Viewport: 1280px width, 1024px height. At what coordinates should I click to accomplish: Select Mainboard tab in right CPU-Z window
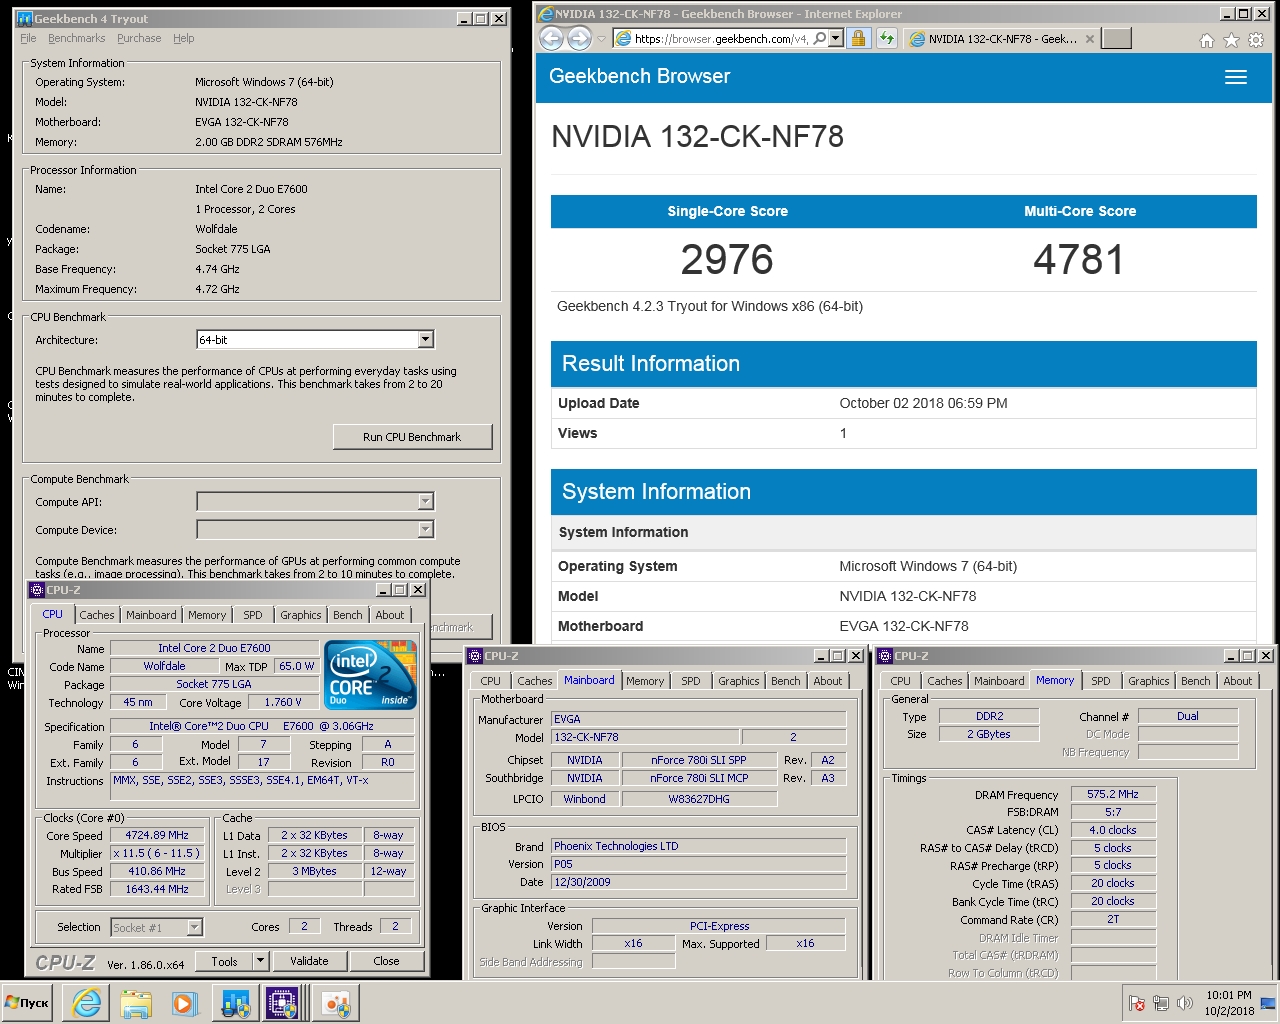pos(999,681)
